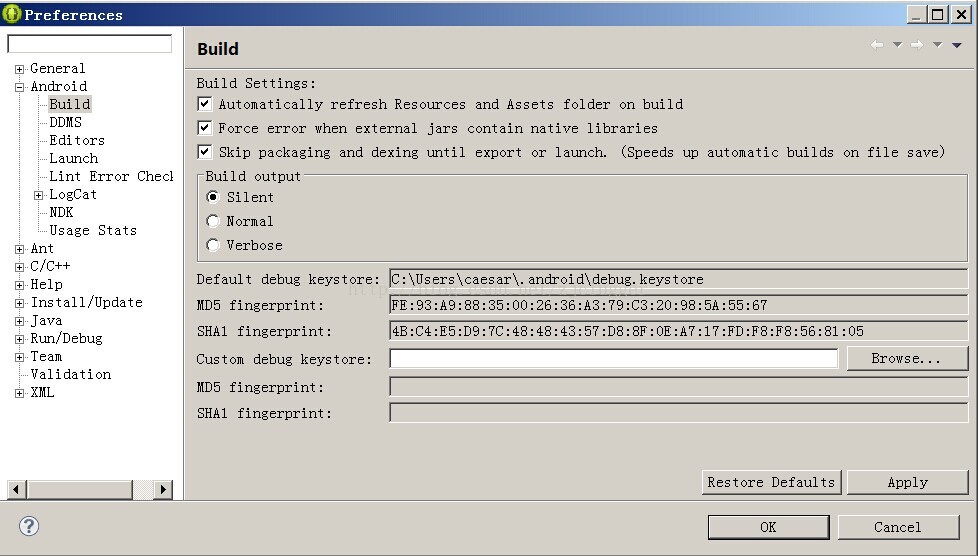The width and height of the screenshot is (978, 556).
Task: Open the back history dropdown arrow
Action: point(898,45)
